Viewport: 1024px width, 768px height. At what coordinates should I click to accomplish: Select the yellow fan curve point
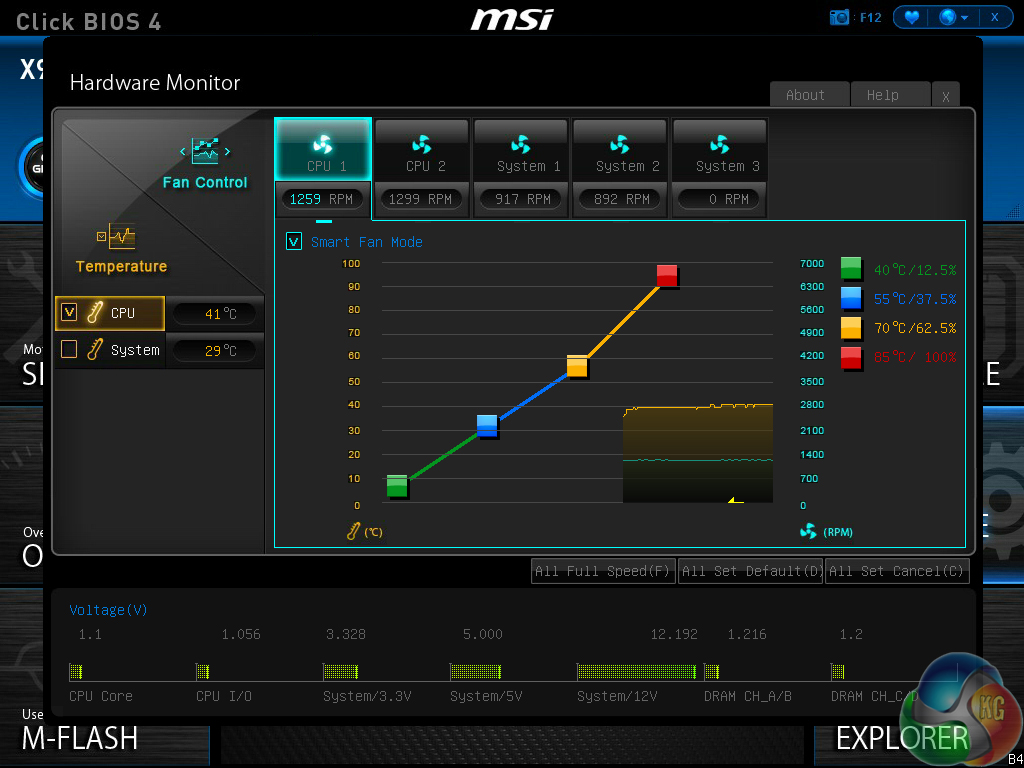point(577,366)
